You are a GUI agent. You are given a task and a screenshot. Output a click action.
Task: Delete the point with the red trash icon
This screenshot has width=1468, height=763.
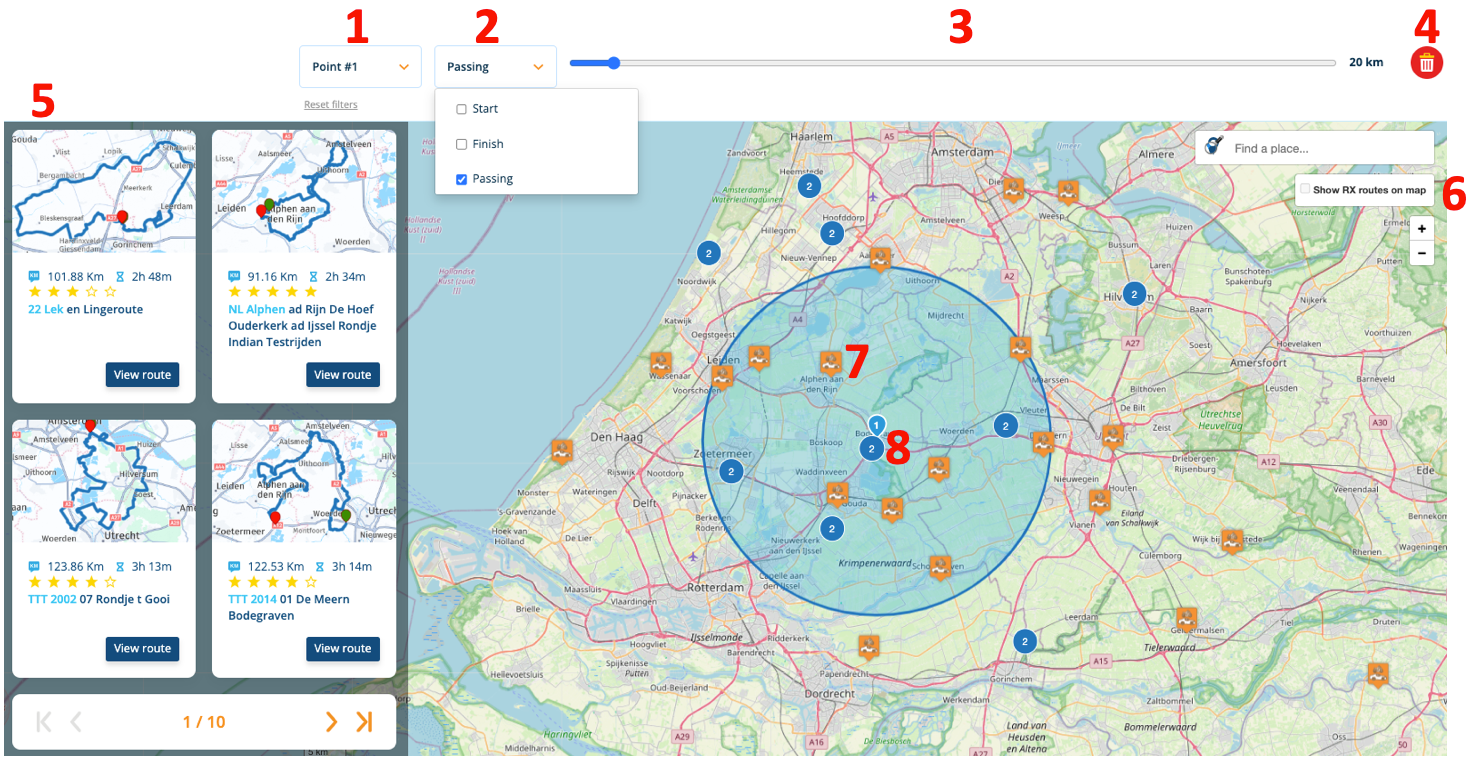point(1427,63)
